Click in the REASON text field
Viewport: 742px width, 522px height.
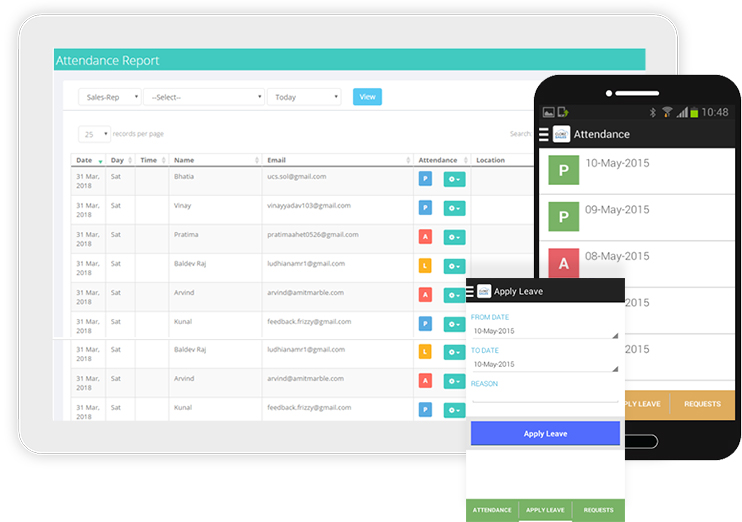tap(545, 396)
